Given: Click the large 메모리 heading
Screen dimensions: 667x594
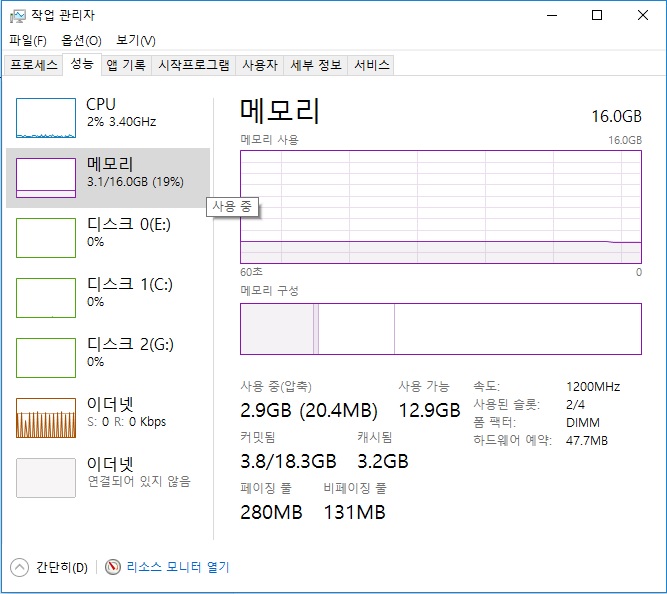Looking at the screenshot, I should 279,111.
